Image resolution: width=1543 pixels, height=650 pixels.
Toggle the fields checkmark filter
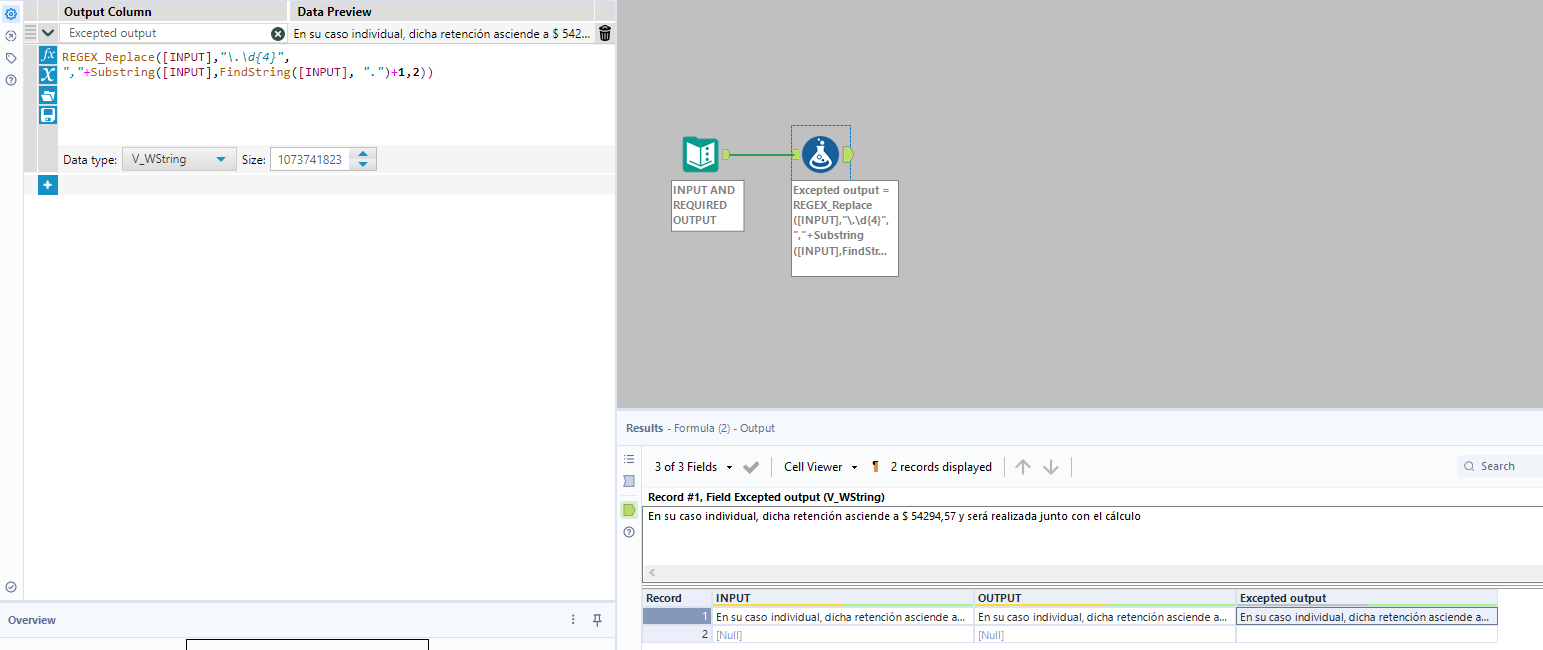[x=752, y=466]
